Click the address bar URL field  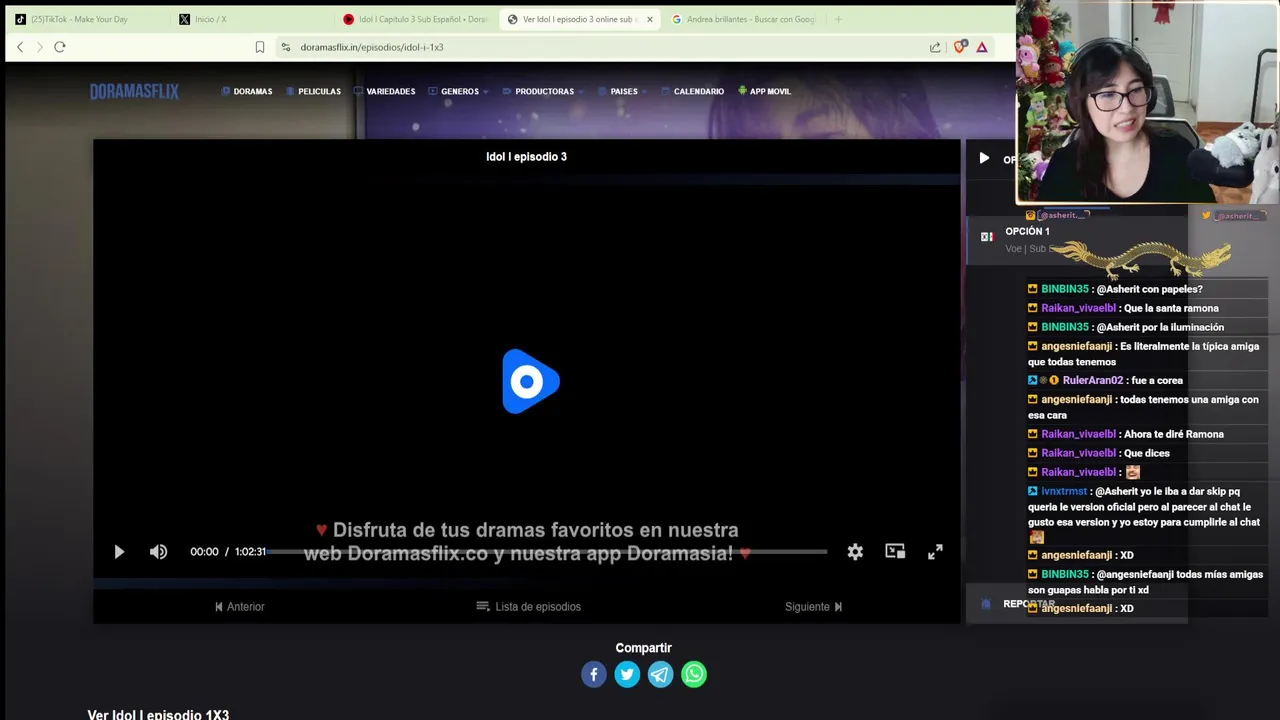[x=600, y=47]
